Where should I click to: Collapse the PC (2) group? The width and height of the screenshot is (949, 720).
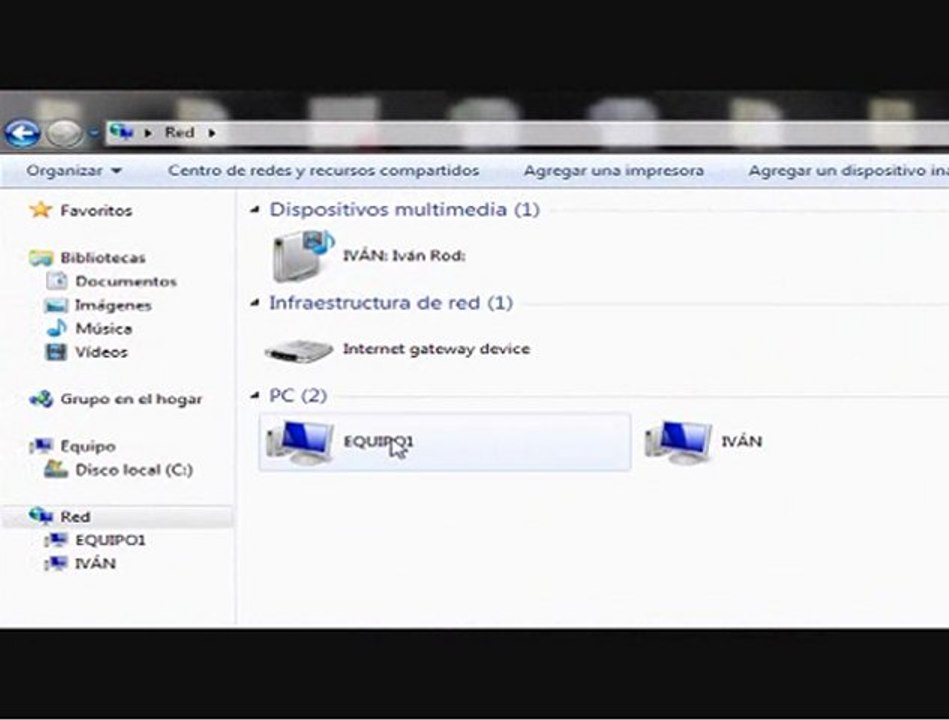click(255, 396)
